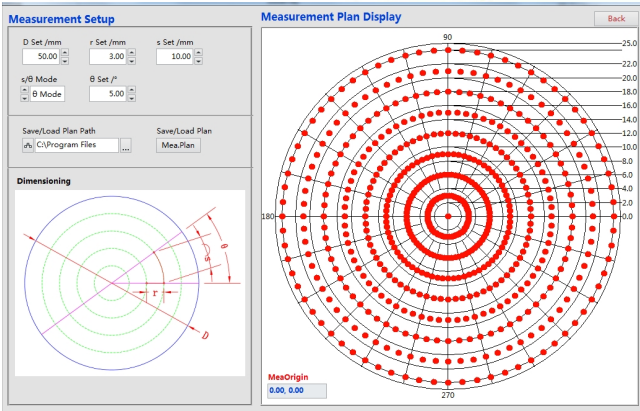
Task: Click the 18.0 radius label
Action: pos(629,92)
